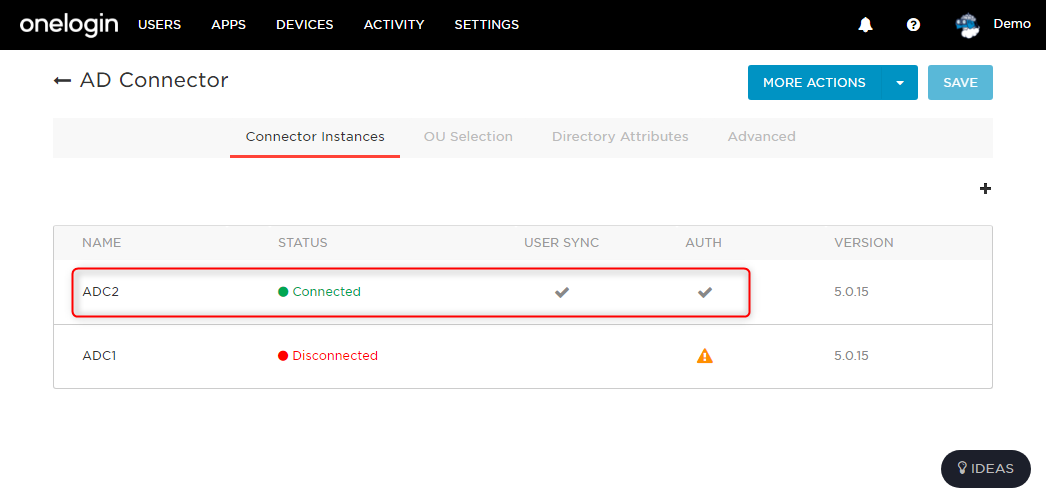The width and height of the screenshot is (1046, 503).
Task: Open the notifications bell icon
Action: tap(866, 25)
